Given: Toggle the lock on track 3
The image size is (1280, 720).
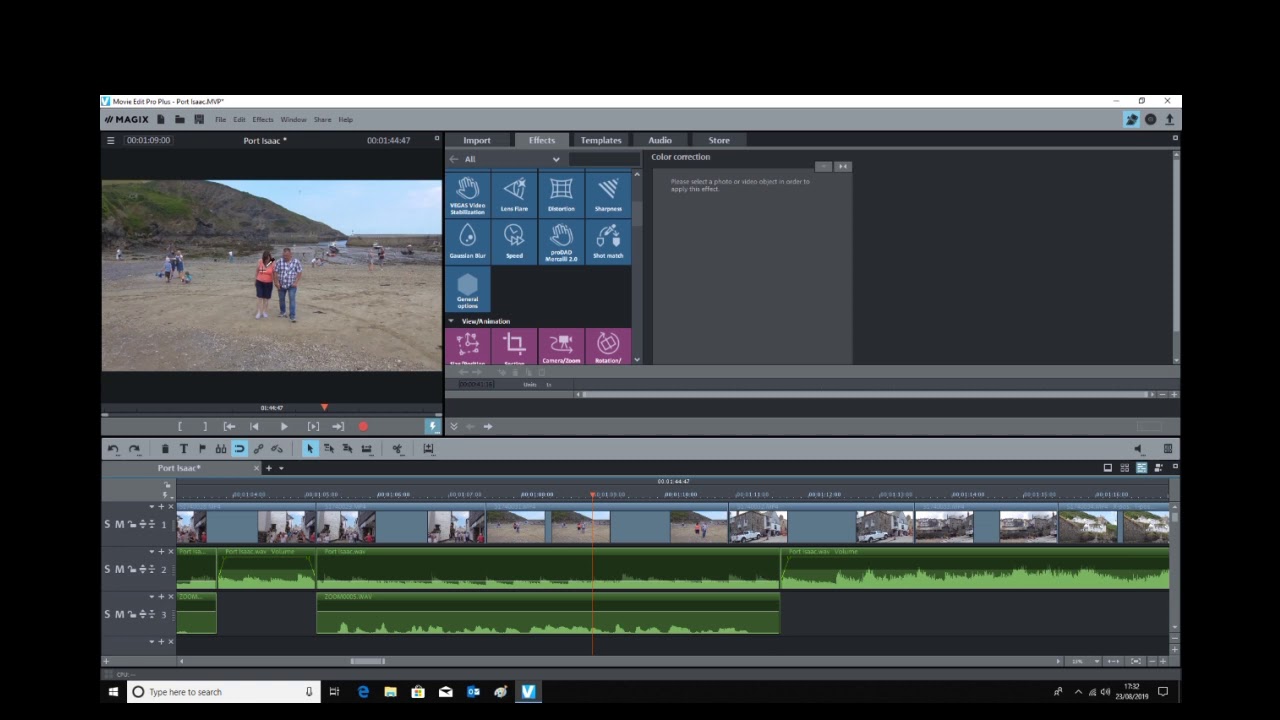Looking at the screenshot, I should point(132,614).
